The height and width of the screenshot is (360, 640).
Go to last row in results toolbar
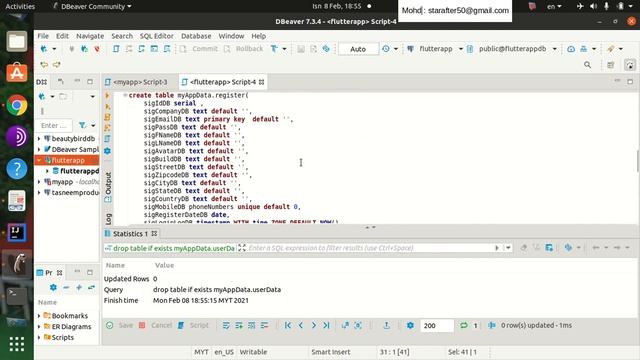pyautogui.click(x=326, y=325)
